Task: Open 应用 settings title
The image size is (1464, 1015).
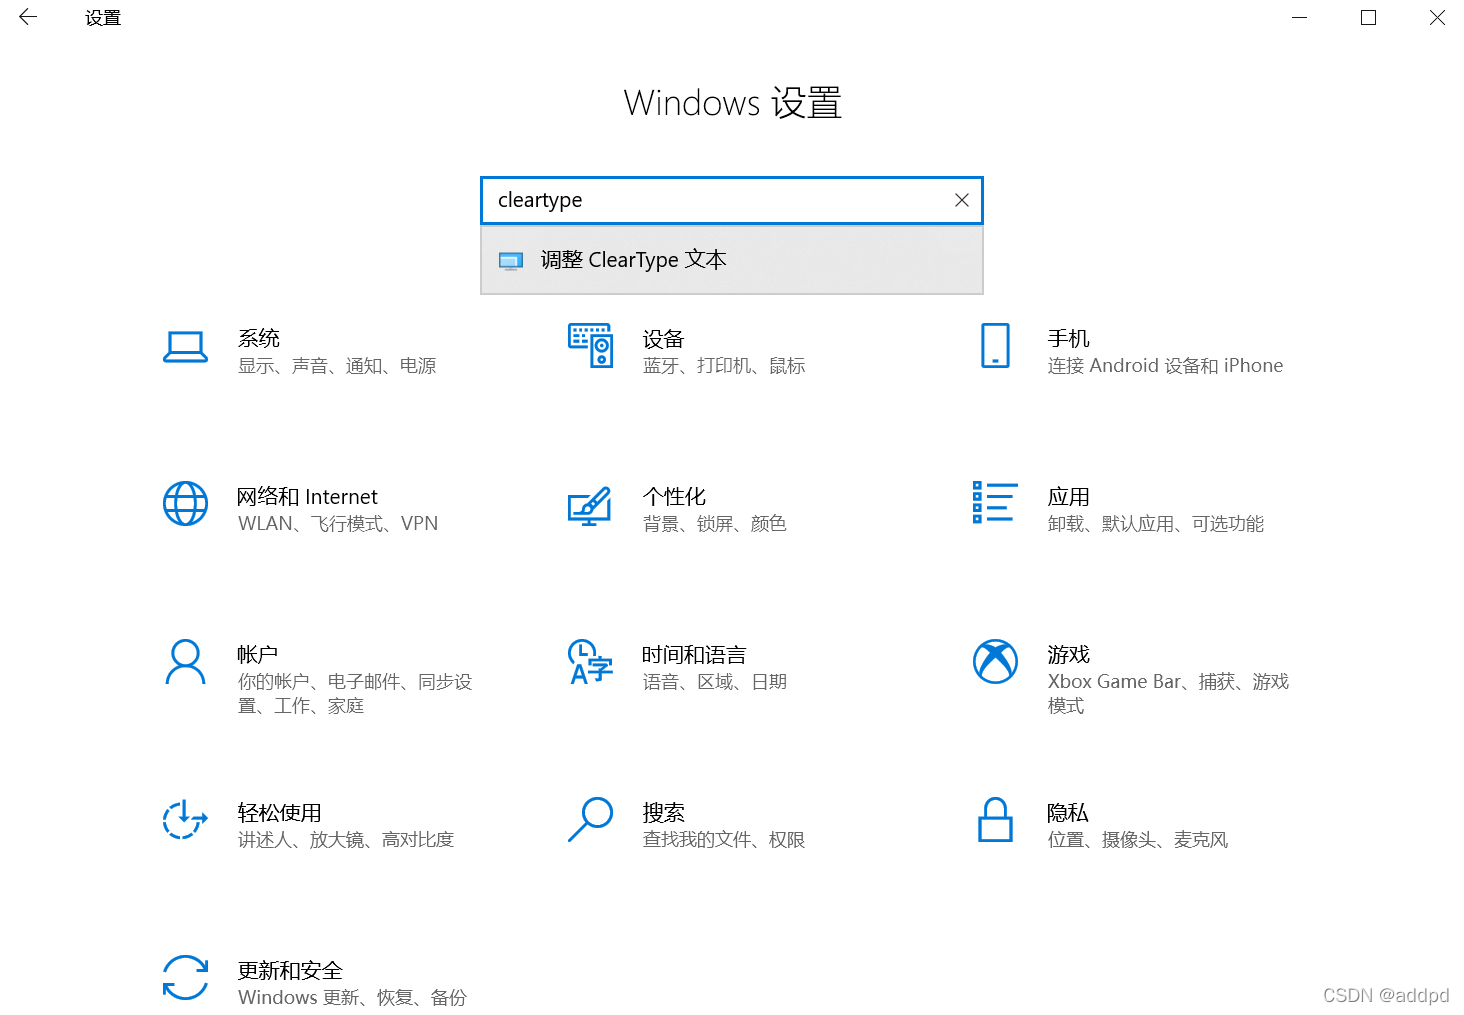Action: pyautogui.click(x=1068, y=497)
